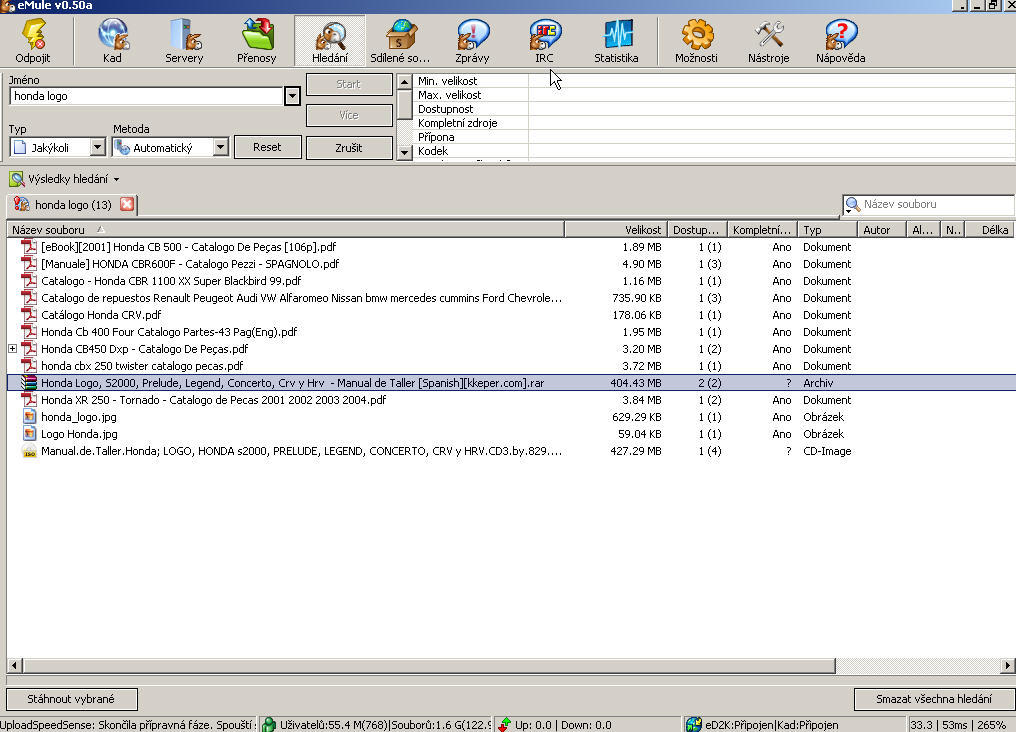This screenshot has height=732, width=1016.
Task: Close the honda logo search tab
Action: pyautogui.click(x=127, y=204)
